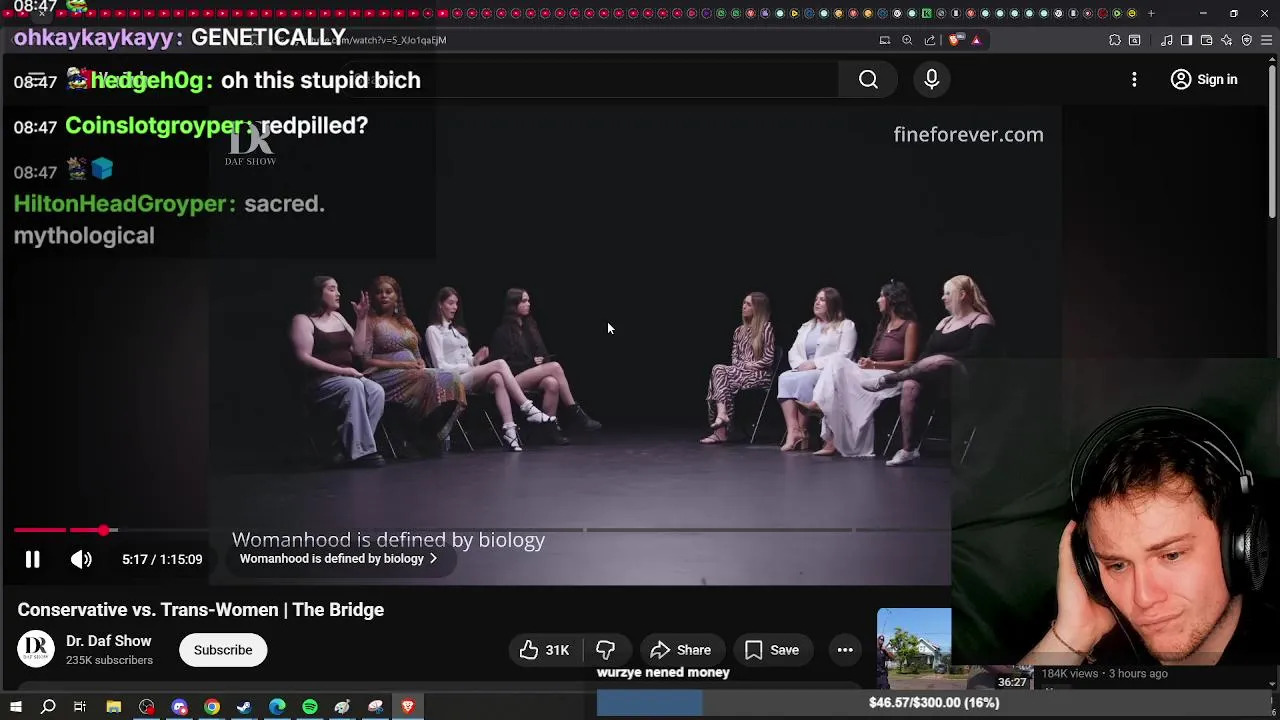This screenshot has height=720, width=1280.
Task: Open Brave Leo AI sparkle icon
Action: point(1227,40)
